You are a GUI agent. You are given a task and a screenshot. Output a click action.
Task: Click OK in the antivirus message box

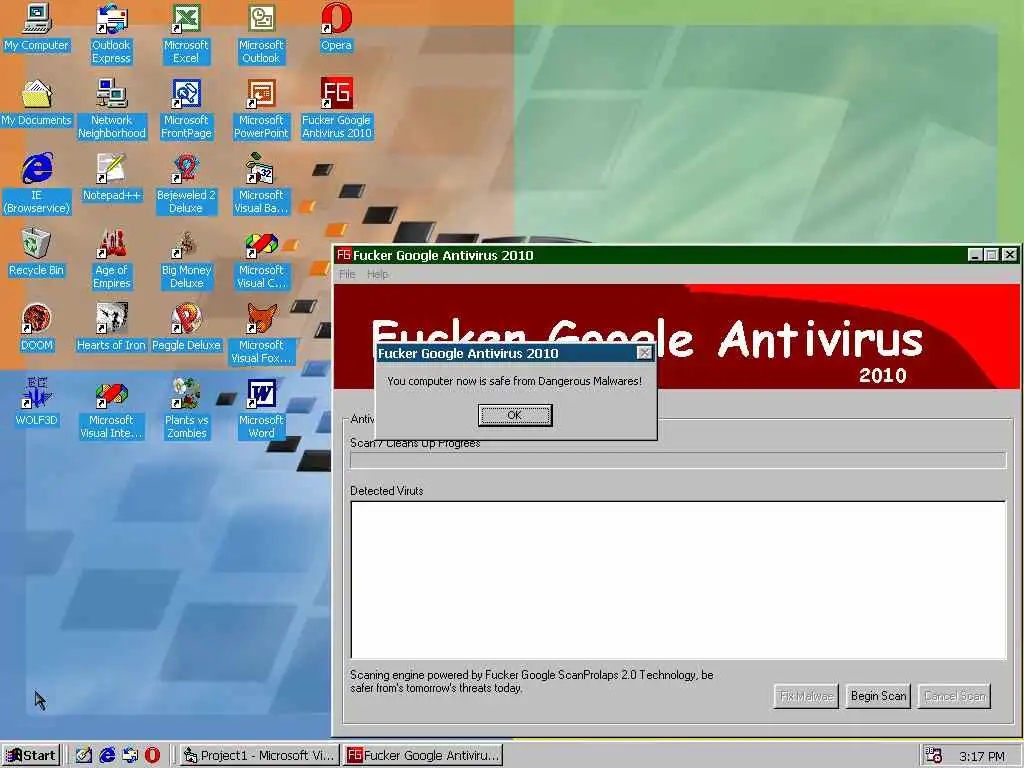click(515, 415)
